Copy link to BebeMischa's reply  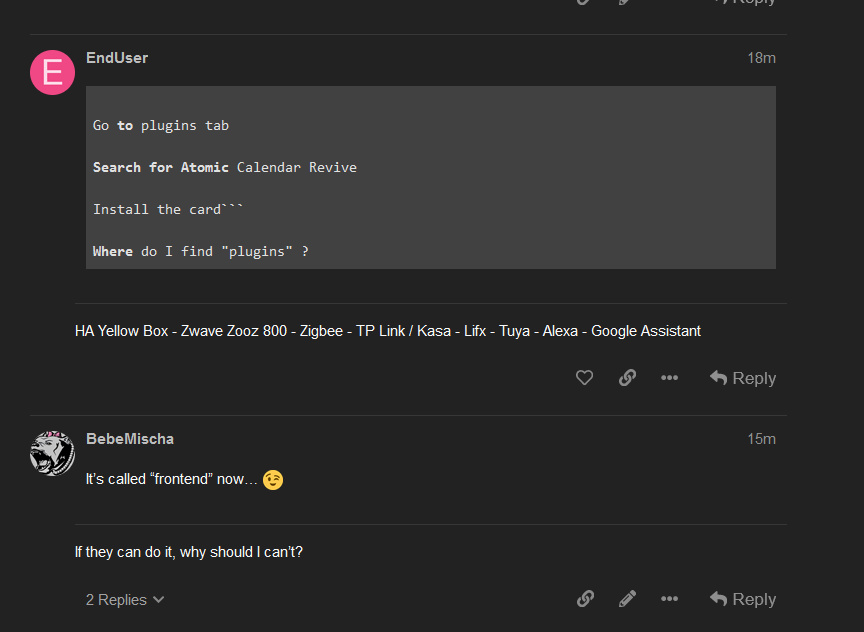585,598
